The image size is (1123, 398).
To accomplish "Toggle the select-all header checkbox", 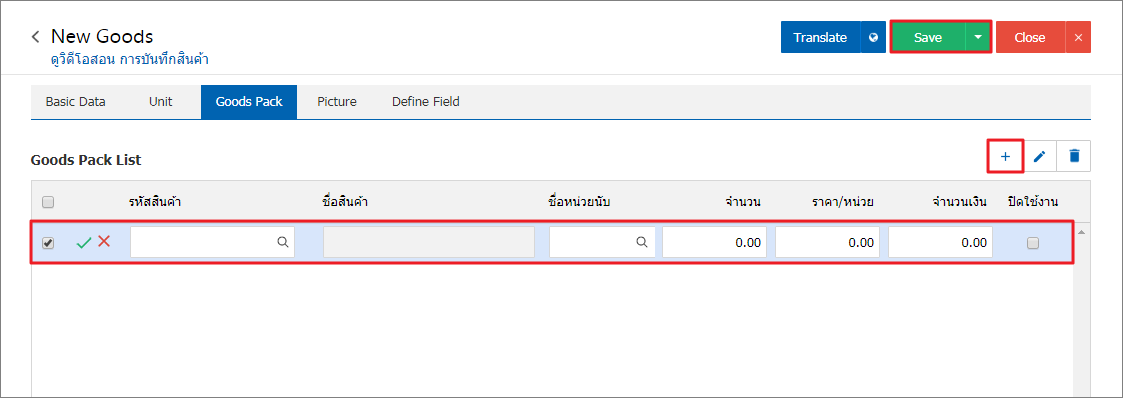I will [48, 203].
